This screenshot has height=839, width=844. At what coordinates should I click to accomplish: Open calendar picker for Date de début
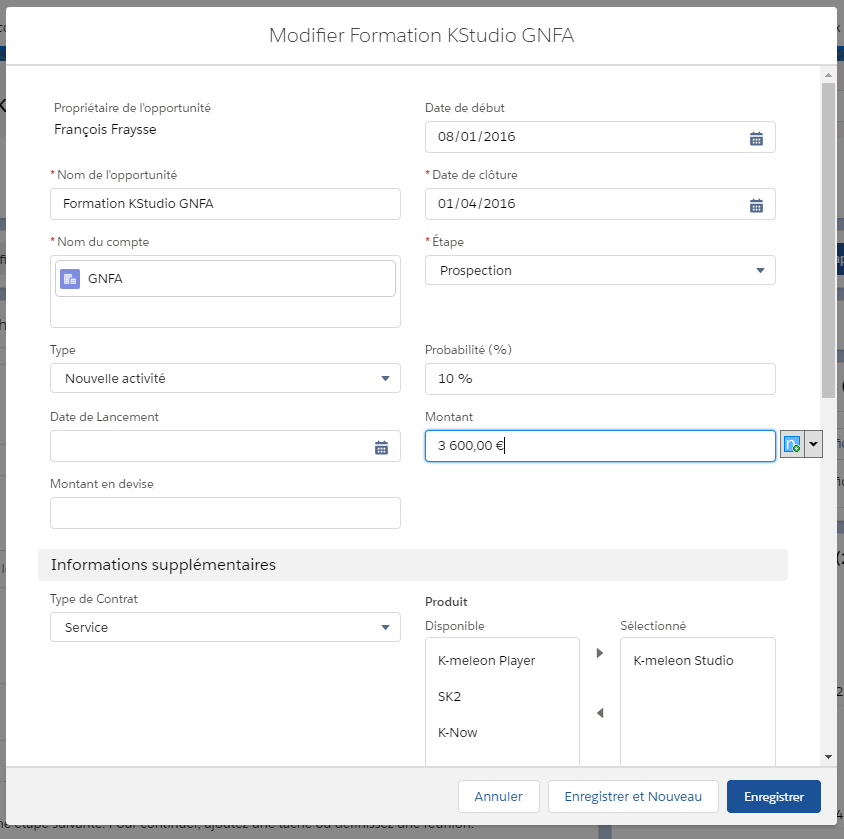pyautogui.click(x=756, y=138)
